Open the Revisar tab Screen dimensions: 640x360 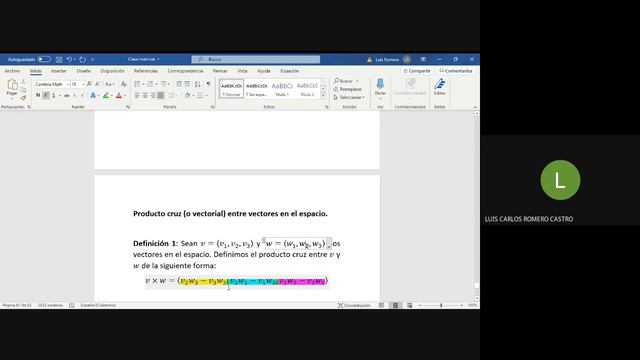tap(220, 71)
